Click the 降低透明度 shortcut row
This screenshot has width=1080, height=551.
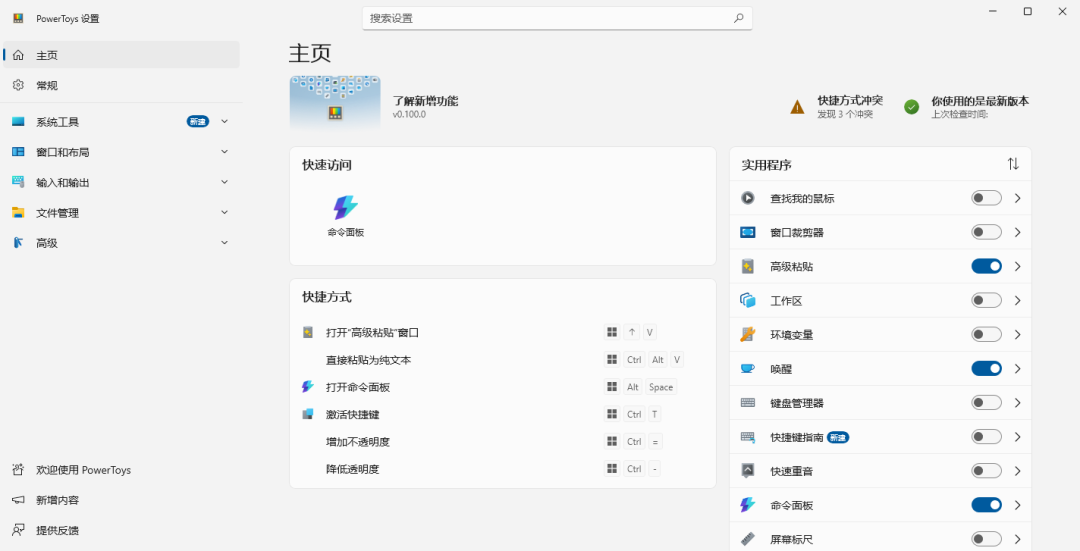[x=503, y=469]
